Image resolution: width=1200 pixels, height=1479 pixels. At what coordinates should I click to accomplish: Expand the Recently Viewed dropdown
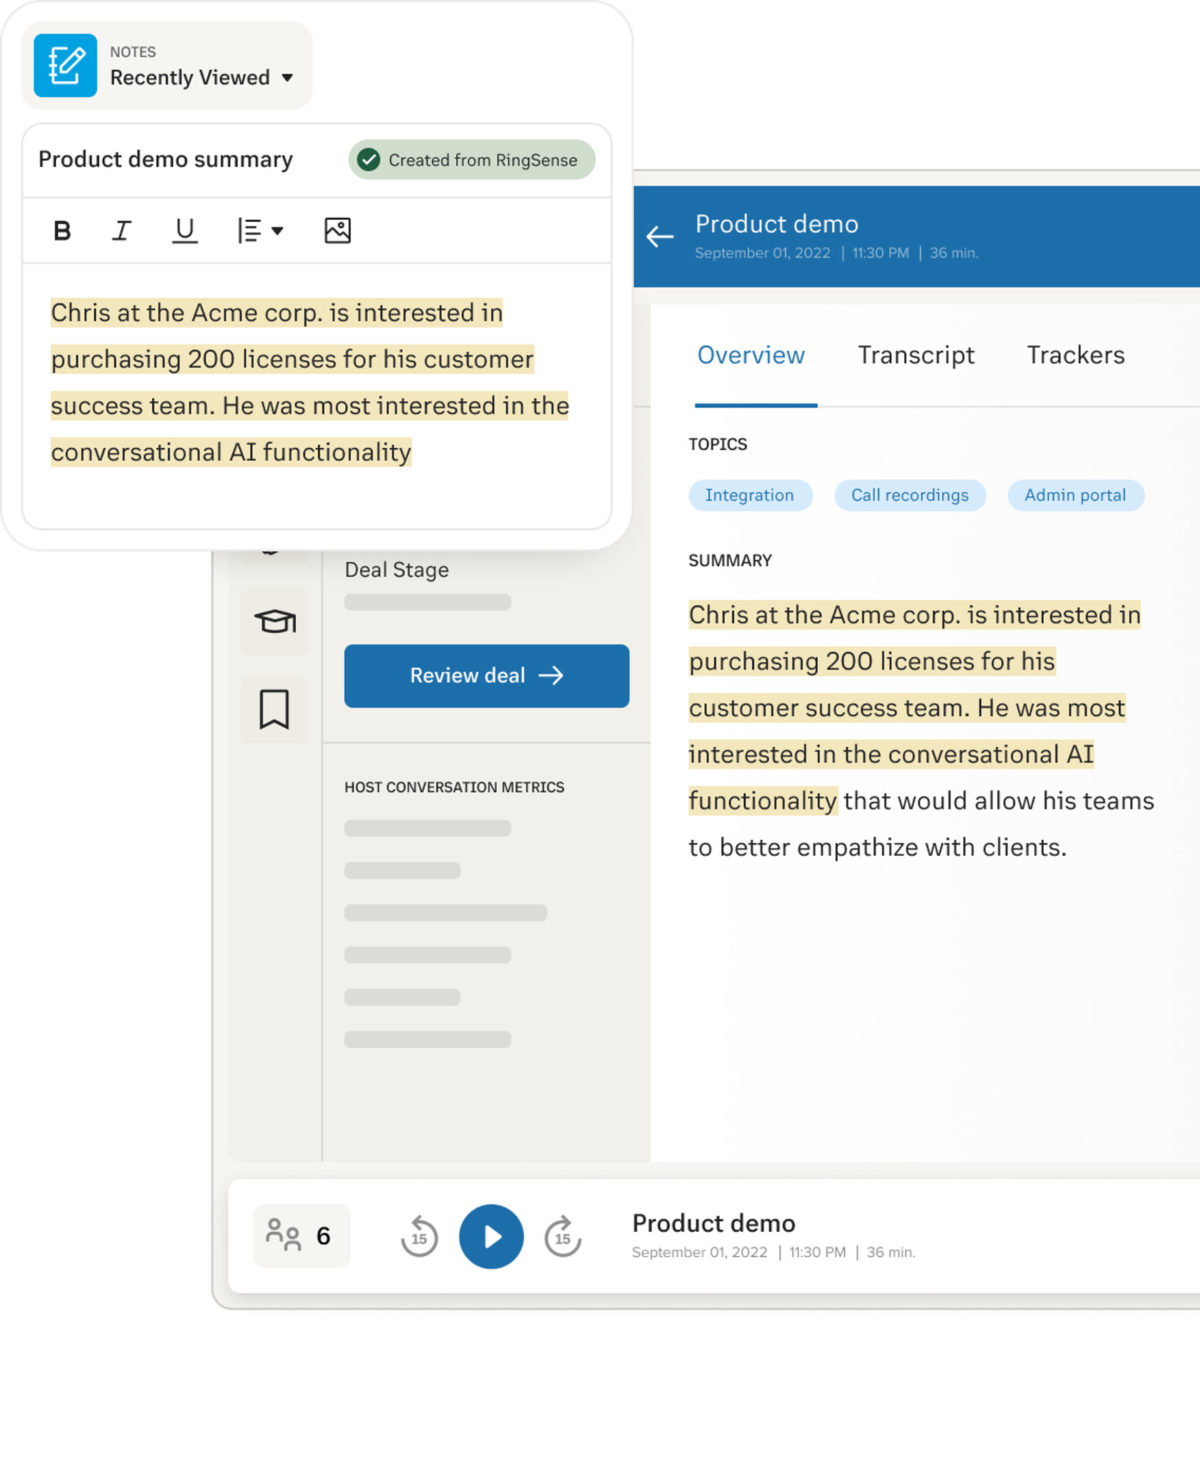tap(202, 77)
